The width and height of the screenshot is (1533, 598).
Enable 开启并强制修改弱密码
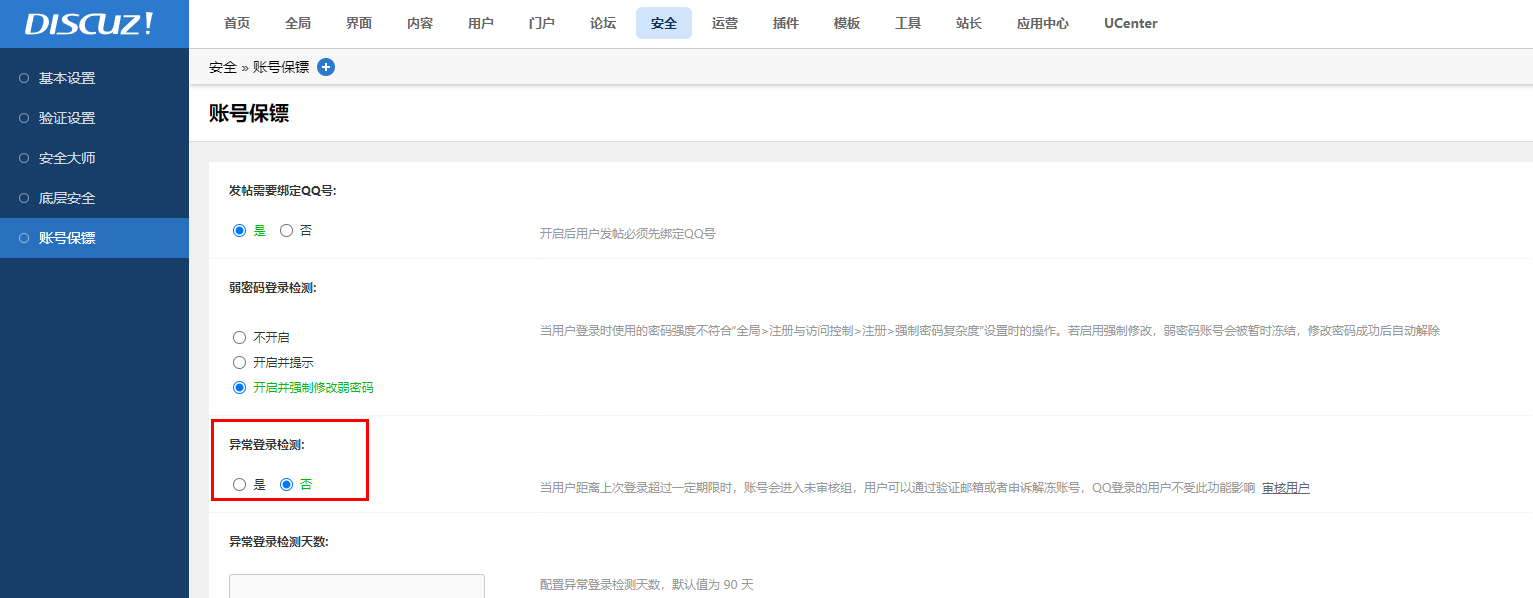[240, 387]
